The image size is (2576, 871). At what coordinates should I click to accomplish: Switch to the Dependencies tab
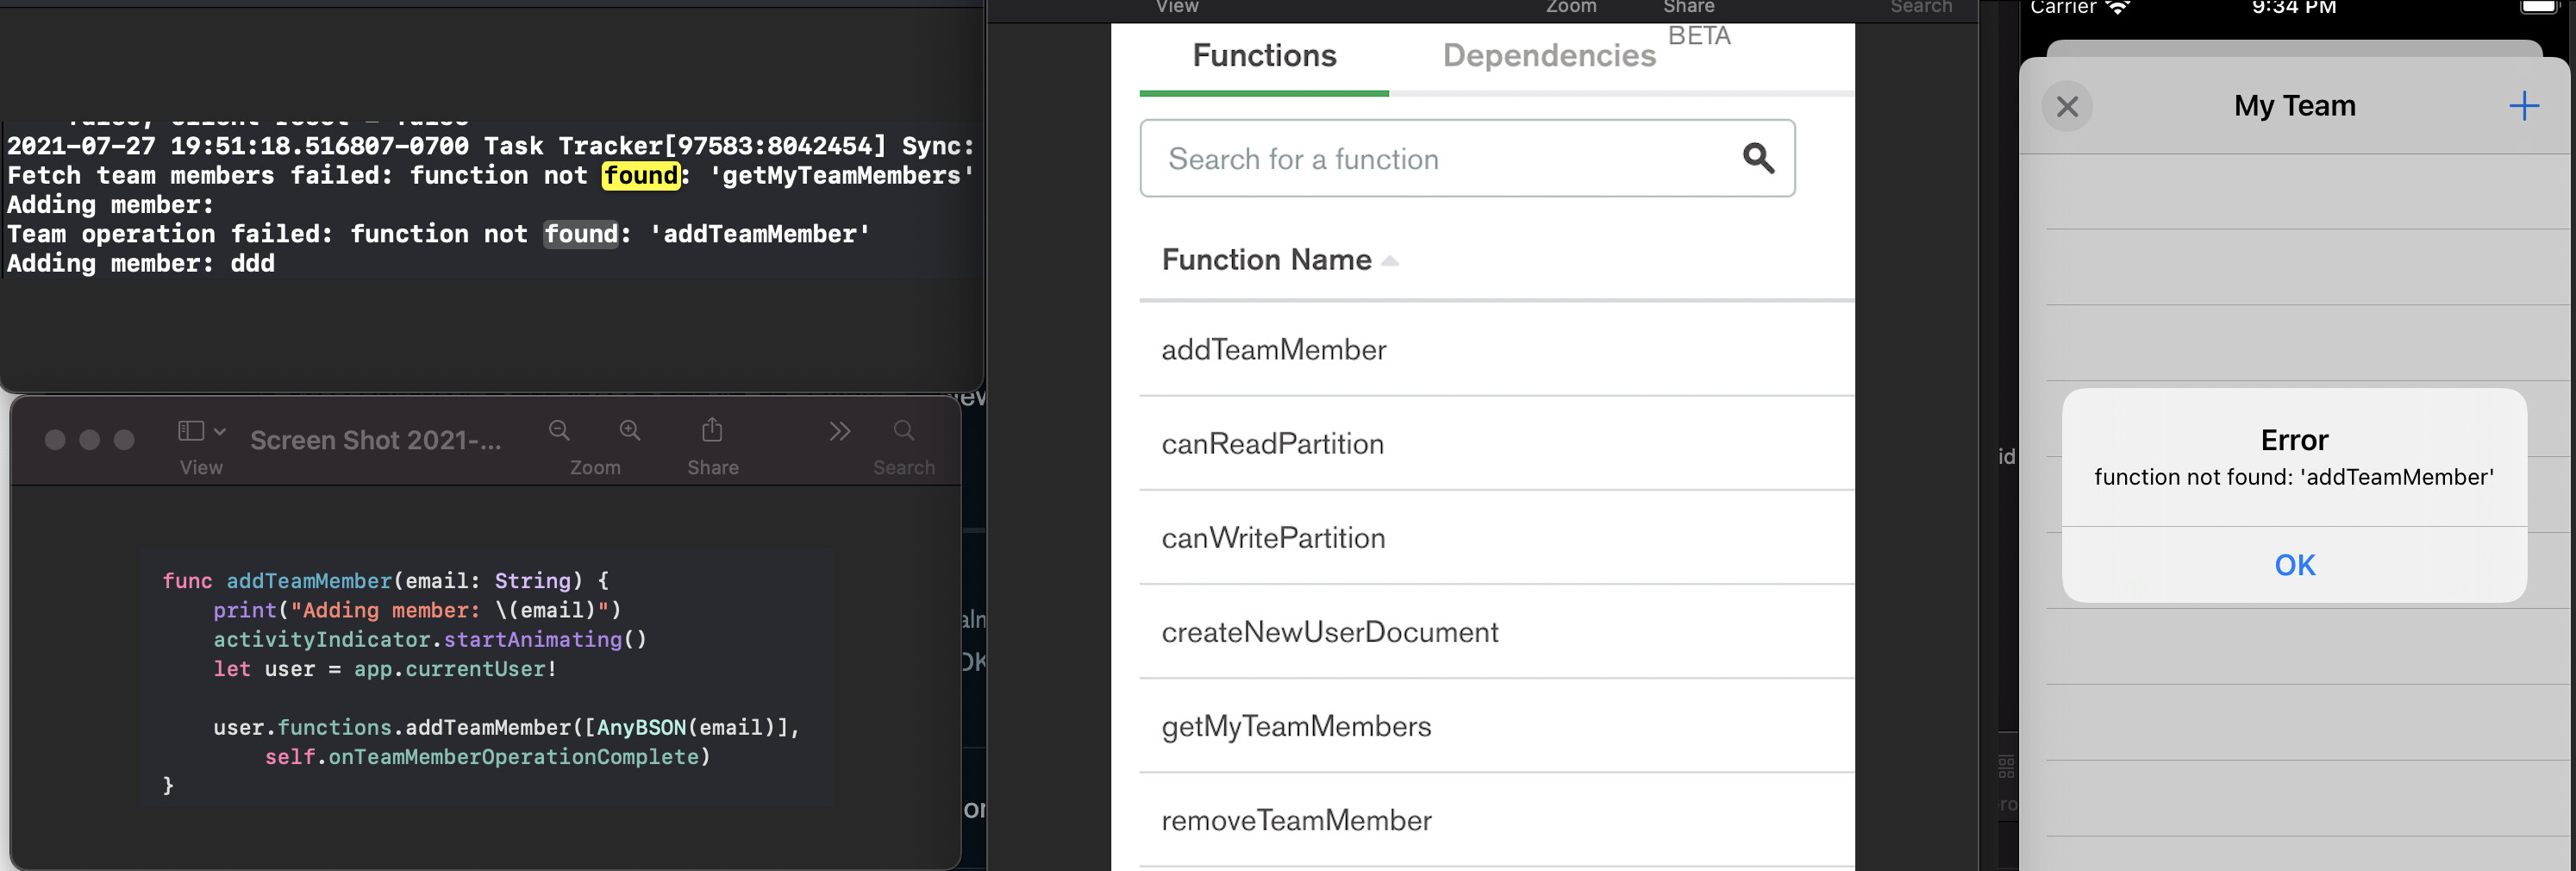[x=1548, y=56]
